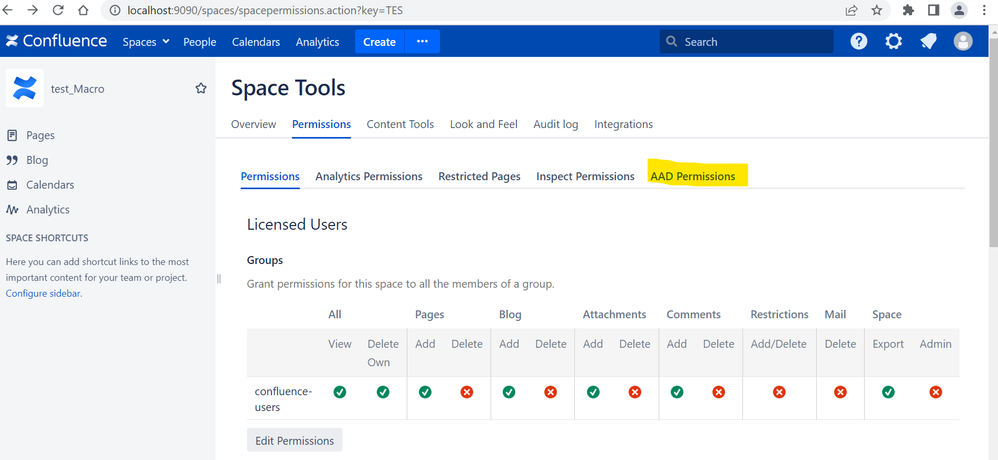Click the Confluence logo in header
Screen dimensions: 998x460
[56, 42]
